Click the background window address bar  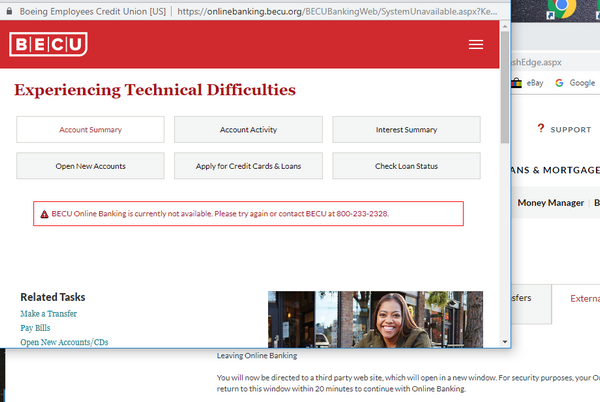tap(556, 62)
